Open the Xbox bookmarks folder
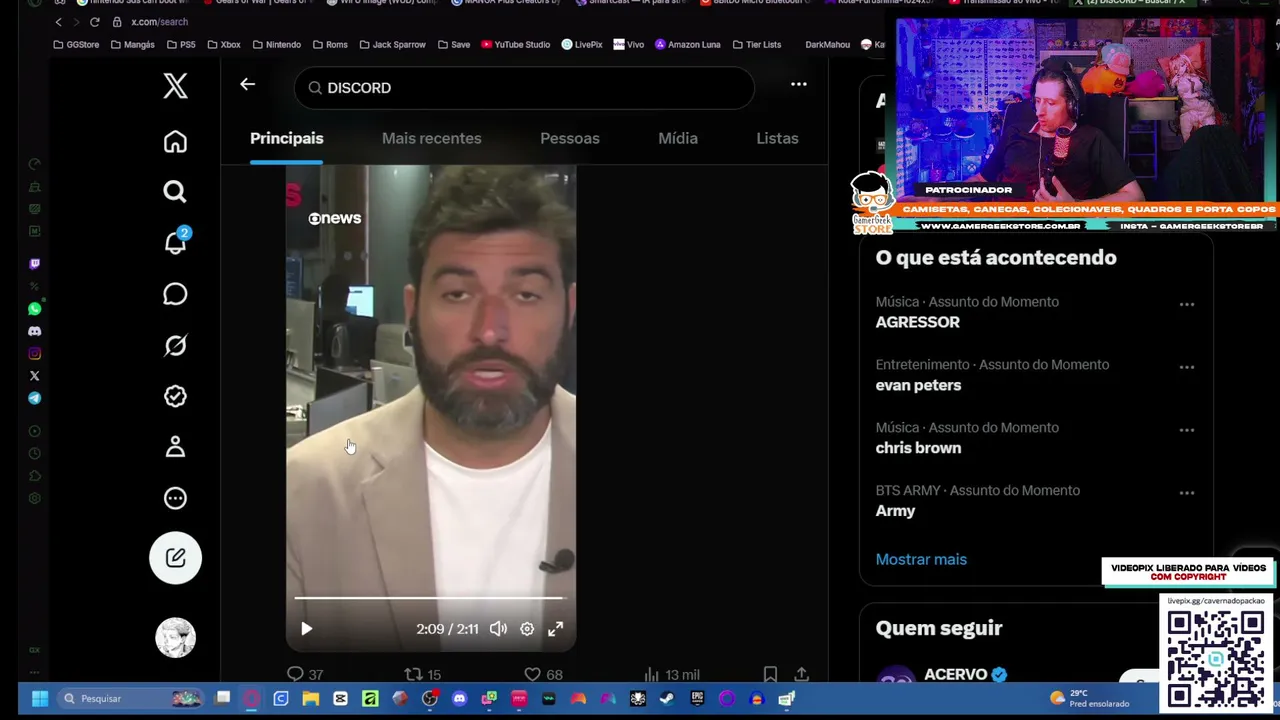Screen dimensions: 1280x720 point(223,45)
